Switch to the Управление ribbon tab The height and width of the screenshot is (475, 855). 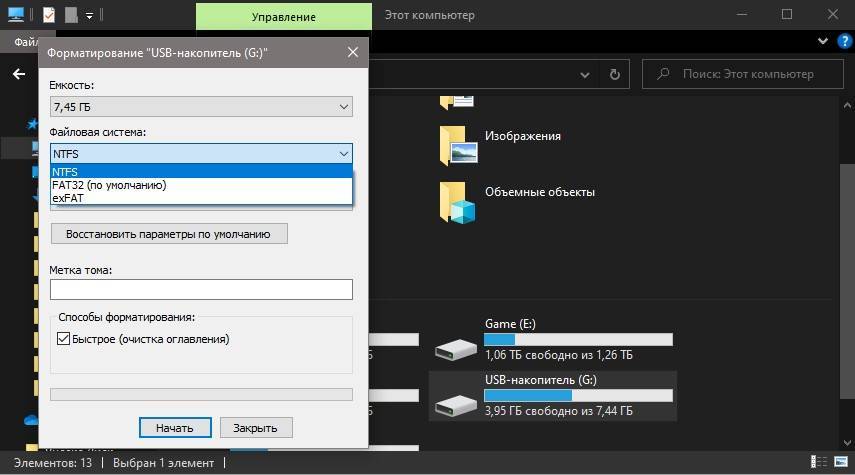[x=283, y=16]
